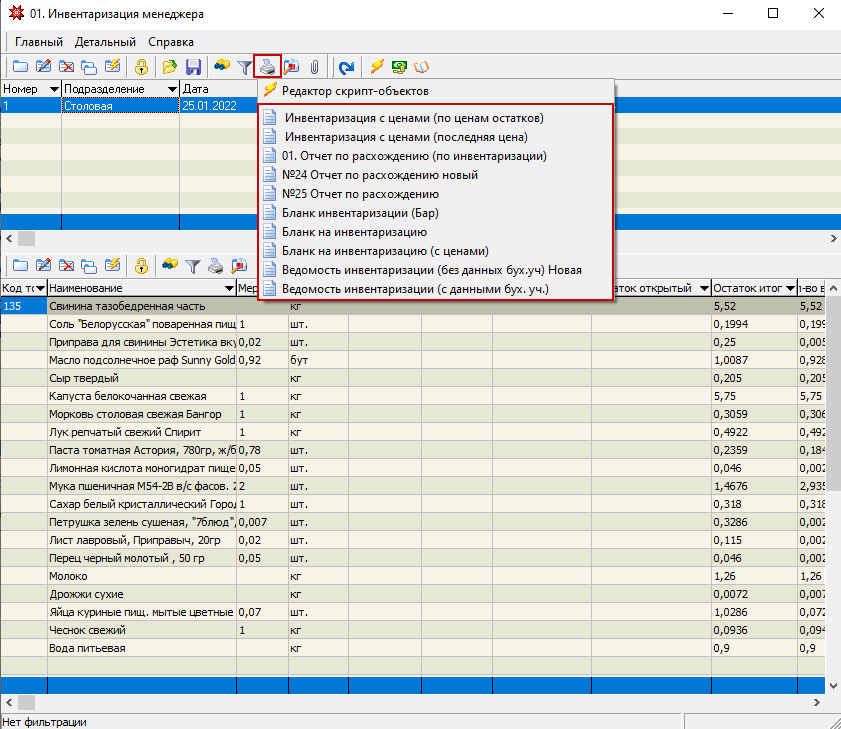Open the Детальный menu
Screen dimensions: 841x729
(105, 42)
